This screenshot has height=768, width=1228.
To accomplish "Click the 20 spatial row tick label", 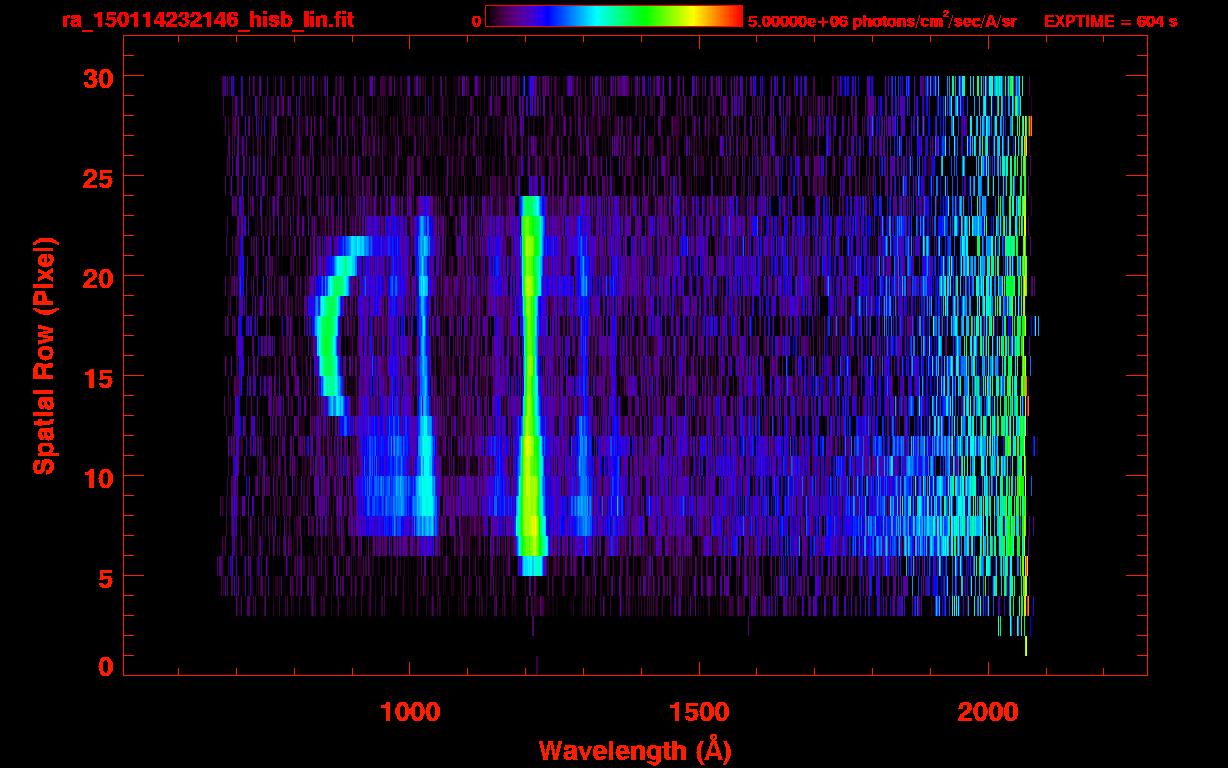I will [x=99, y=277].
